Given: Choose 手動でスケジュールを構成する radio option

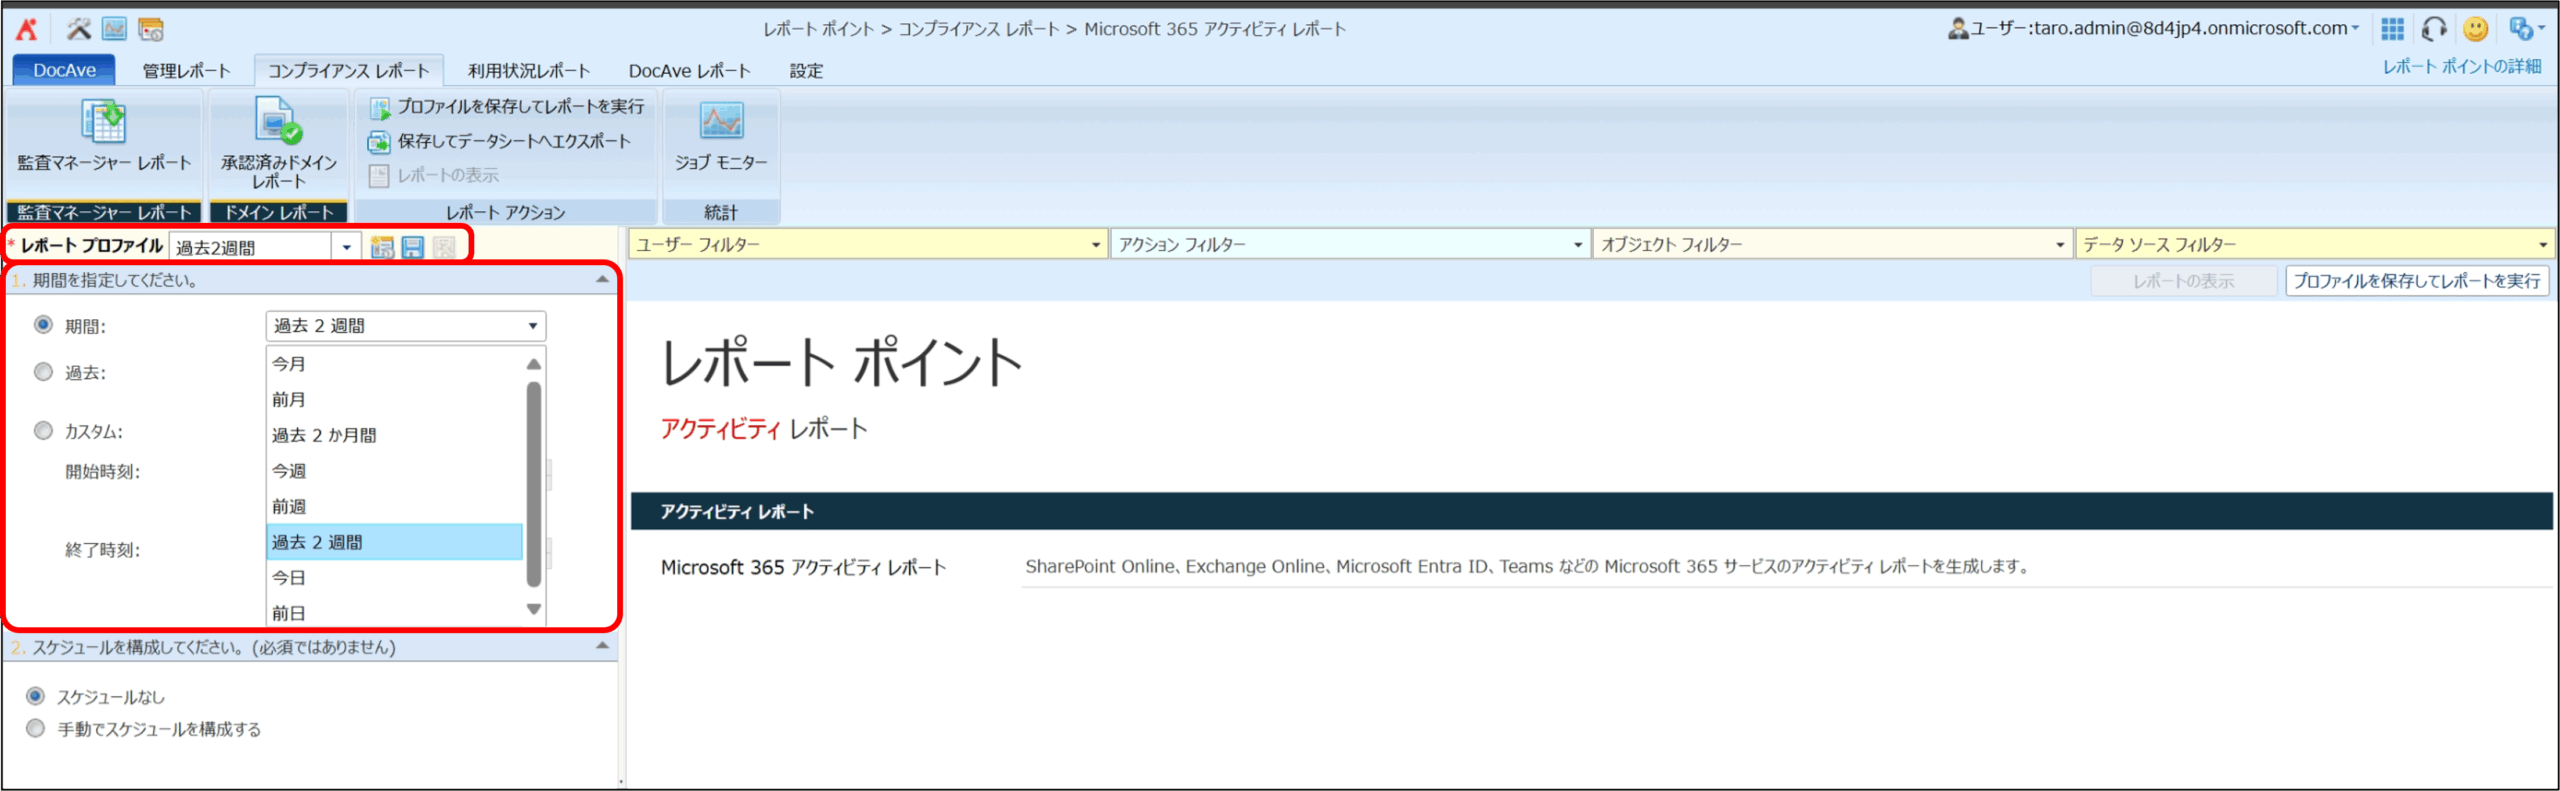Looking at the screenshot, I should point(36,728).
